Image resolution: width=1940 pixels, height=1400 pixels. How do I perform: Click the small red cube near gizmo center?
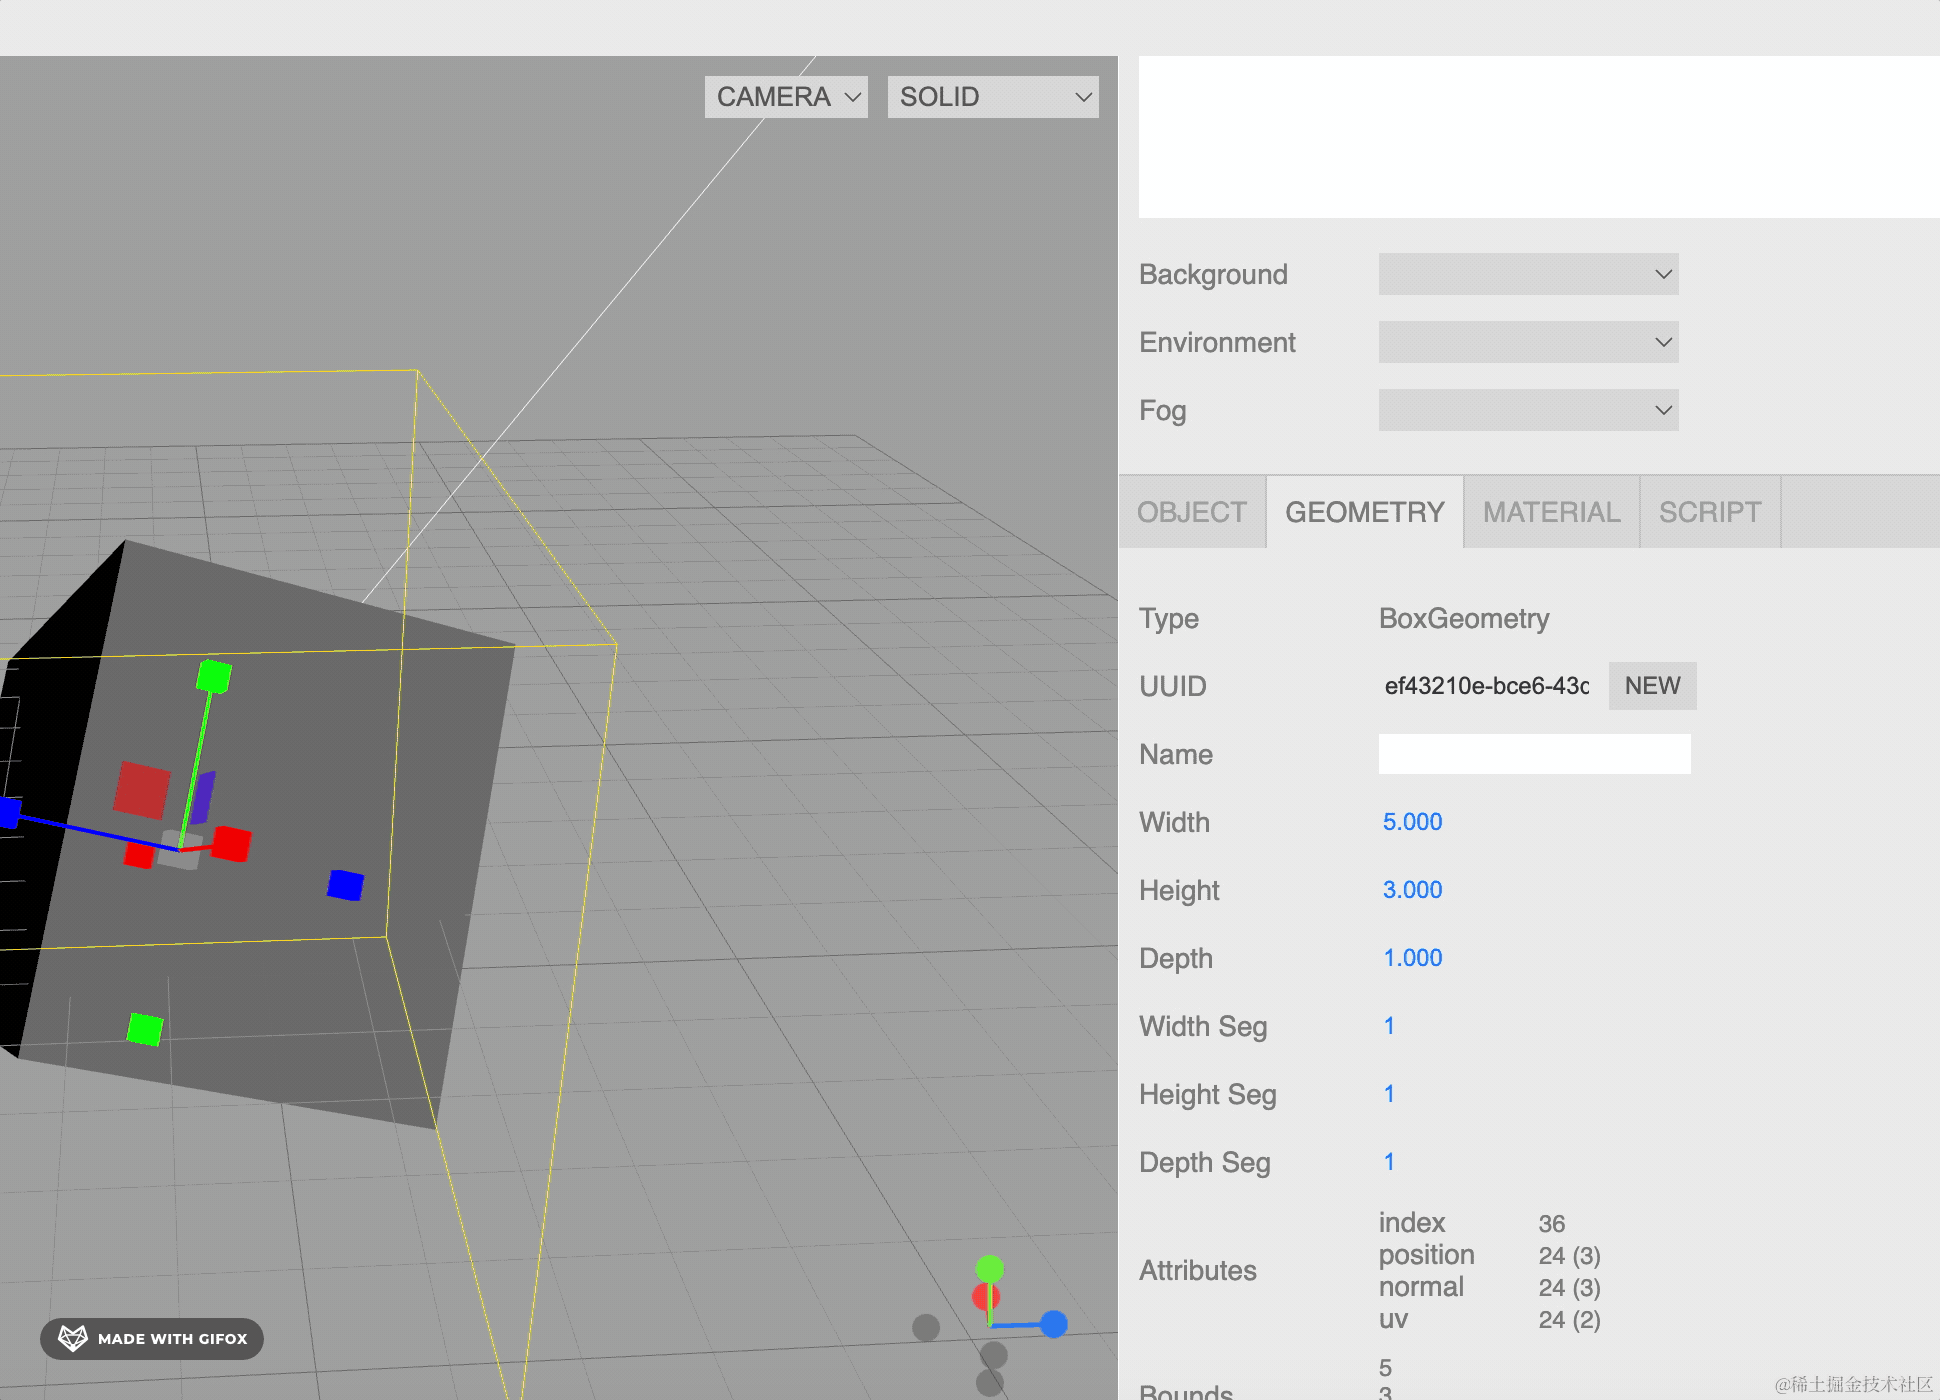(139, 856)
